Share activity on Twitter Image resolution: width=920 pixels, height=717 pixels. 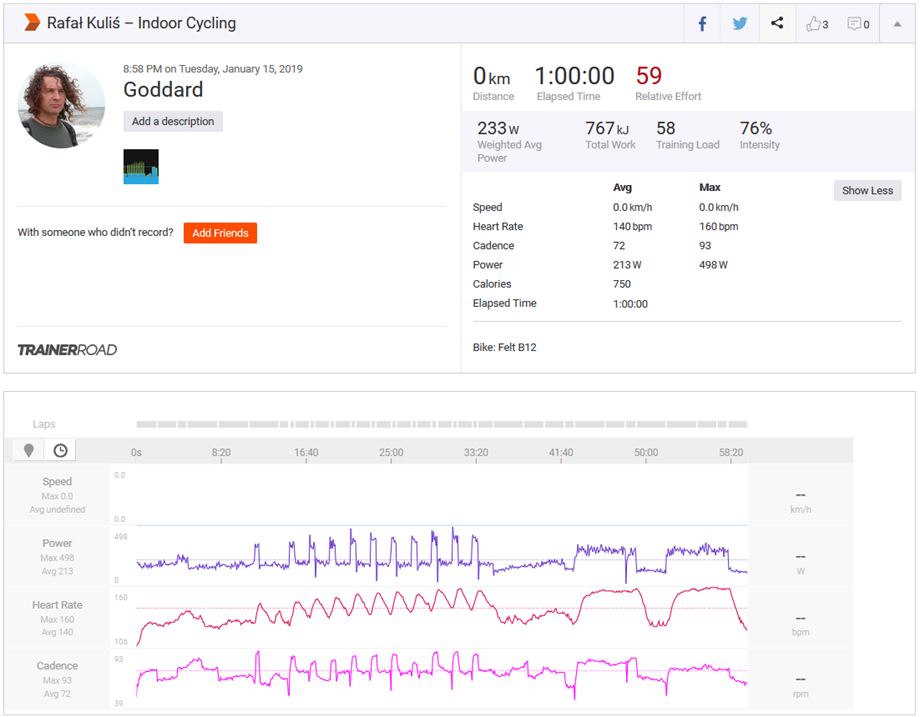(739, 24)
